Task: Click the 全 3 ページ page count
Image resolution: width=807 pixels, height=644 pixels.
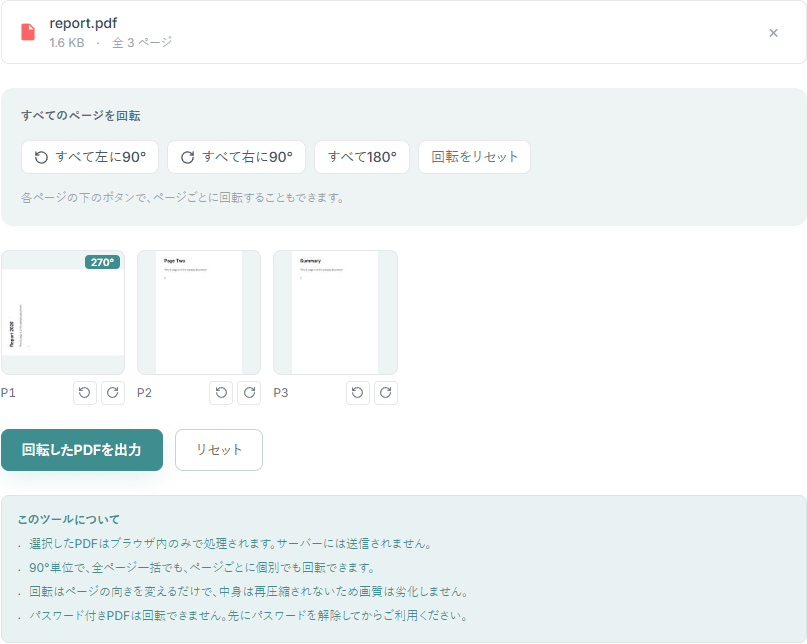Action: (142, 43)
